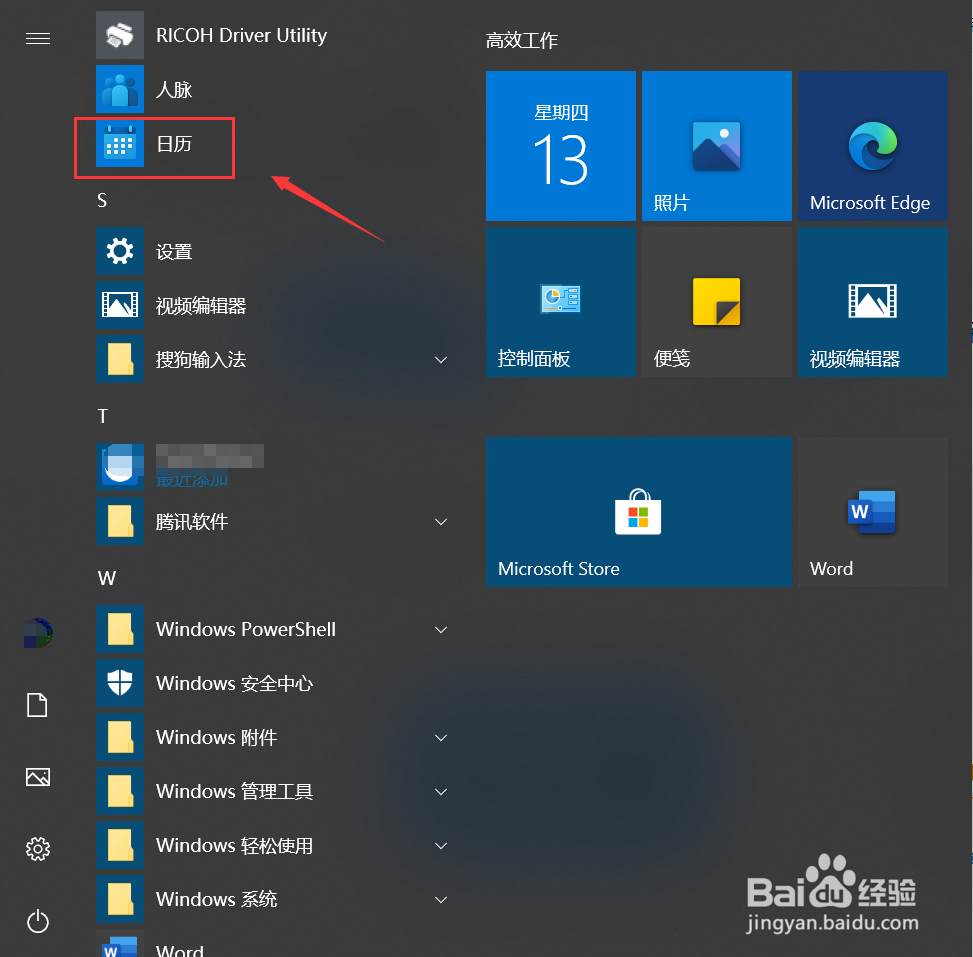Jump via the S letter header

pos(102,200)
